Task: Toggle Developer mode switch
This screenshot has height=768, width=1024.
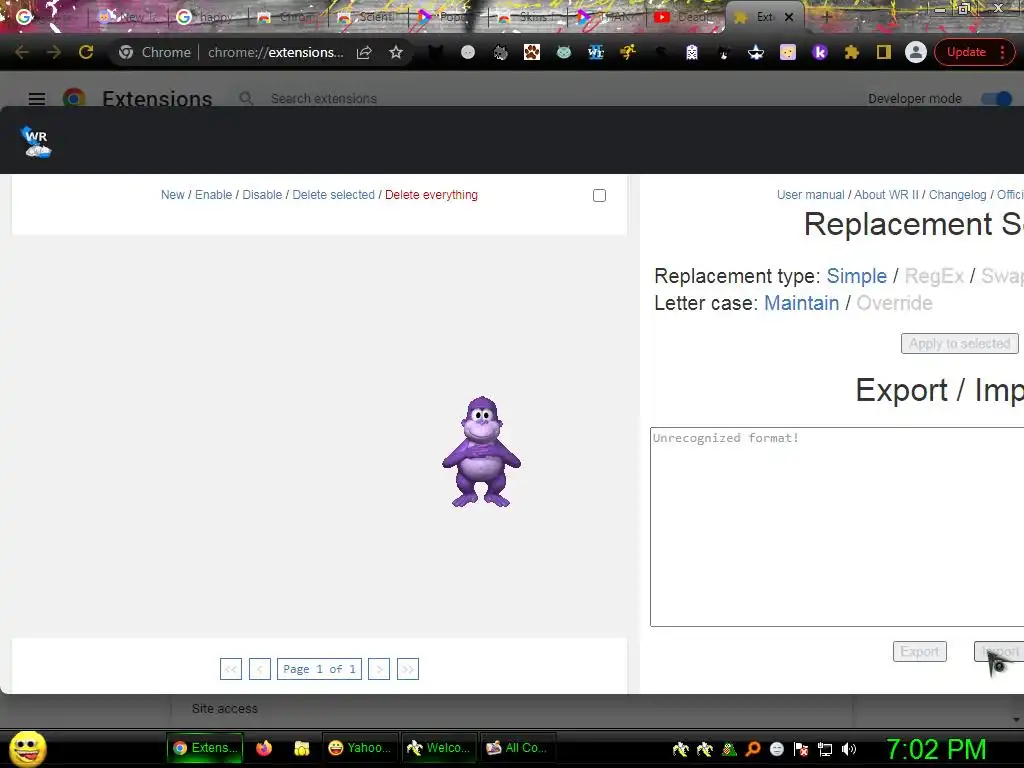Action: click(x=997, y=99)
